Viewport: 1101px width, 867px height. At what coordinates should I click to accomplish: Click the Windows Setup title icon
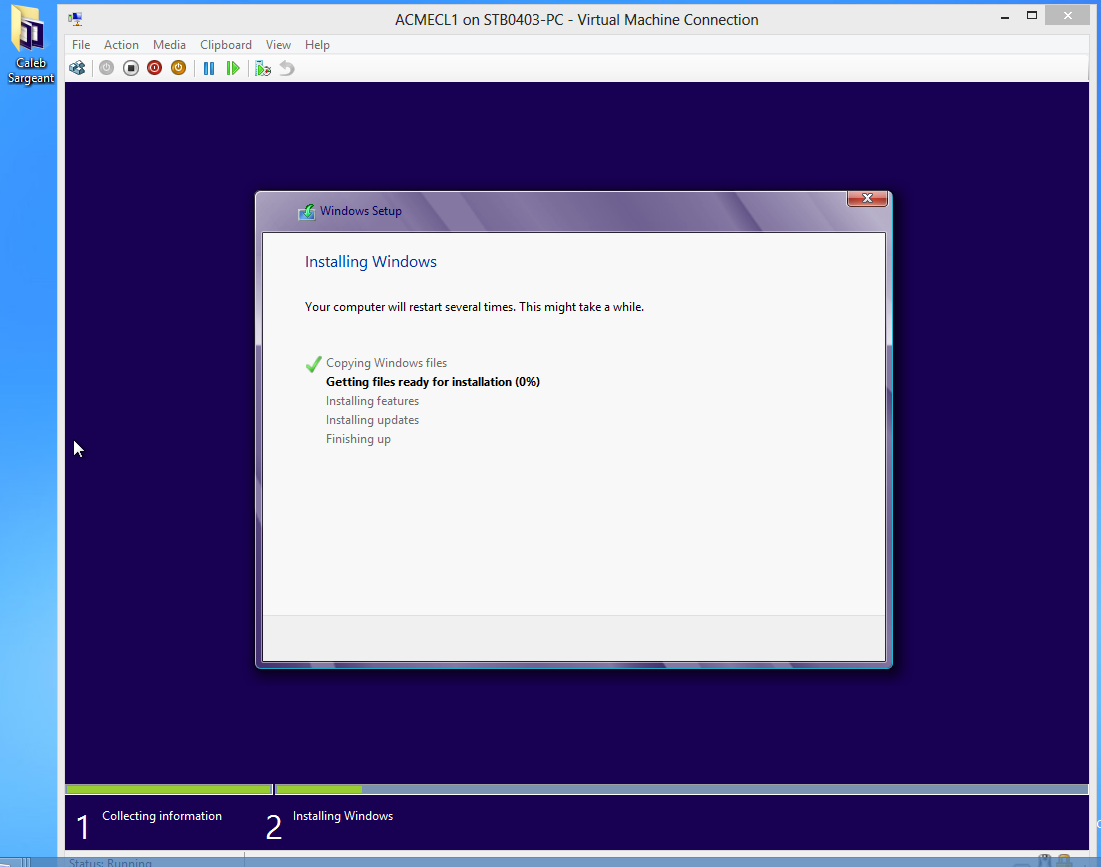pos(306,211)
